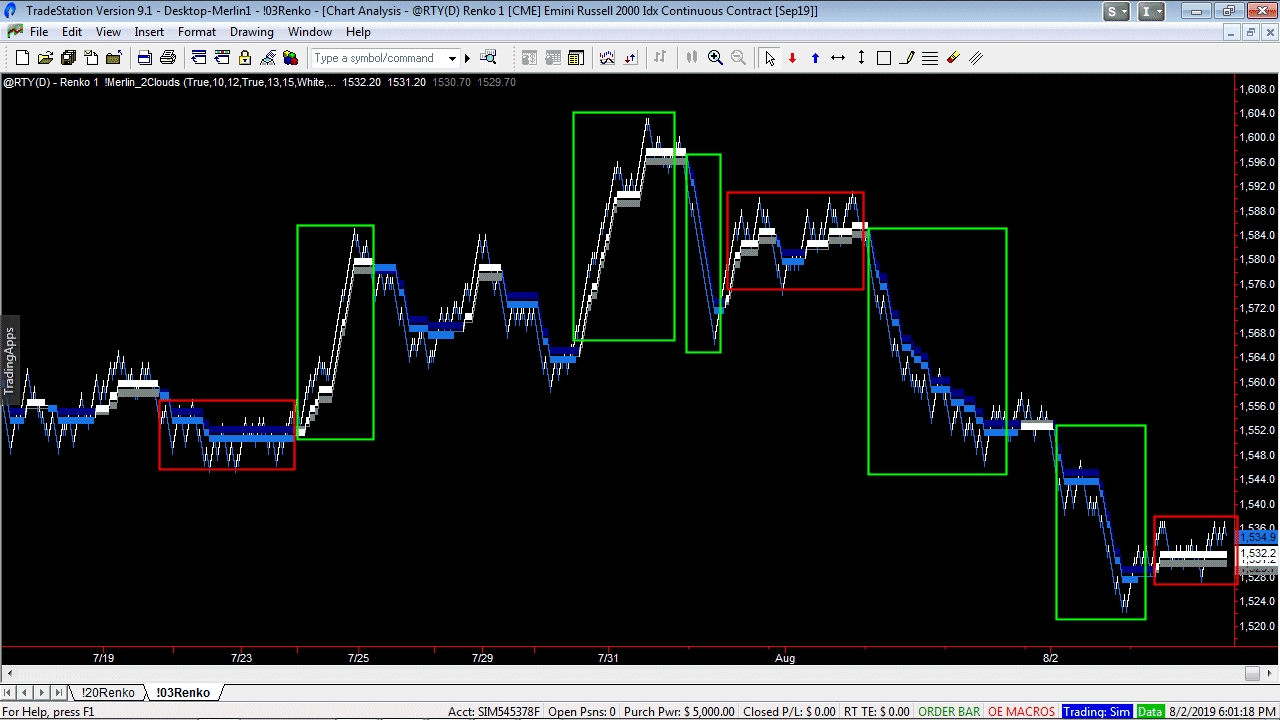This screenshot has height=720, width=1280.
Task: Click the symbol lookup magnifier icon
Action: click(488, 58)
